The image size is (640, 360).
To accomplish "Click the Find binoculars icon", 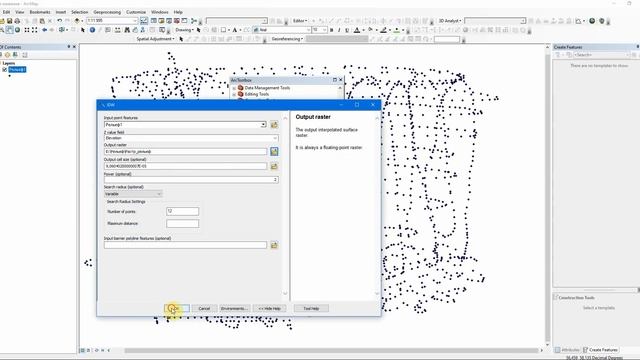I will 127,30.
